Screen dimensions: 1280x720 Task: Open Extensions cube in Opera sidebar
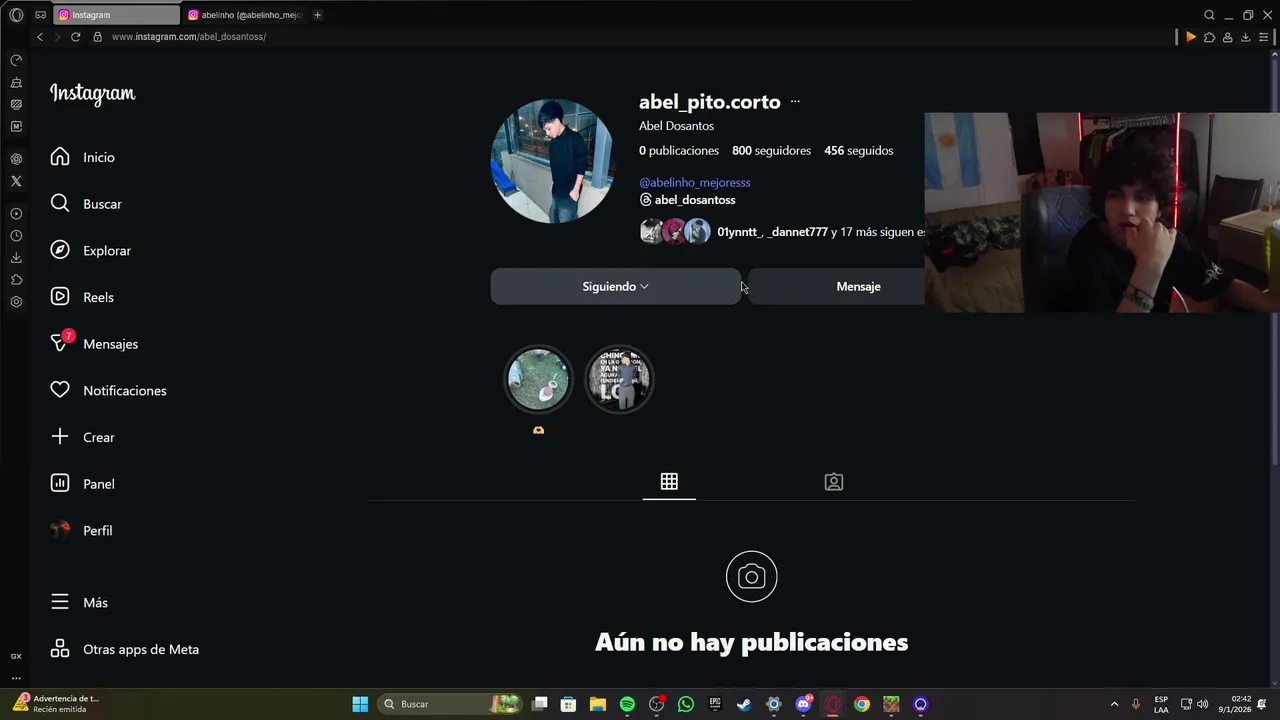click(16, 280)
